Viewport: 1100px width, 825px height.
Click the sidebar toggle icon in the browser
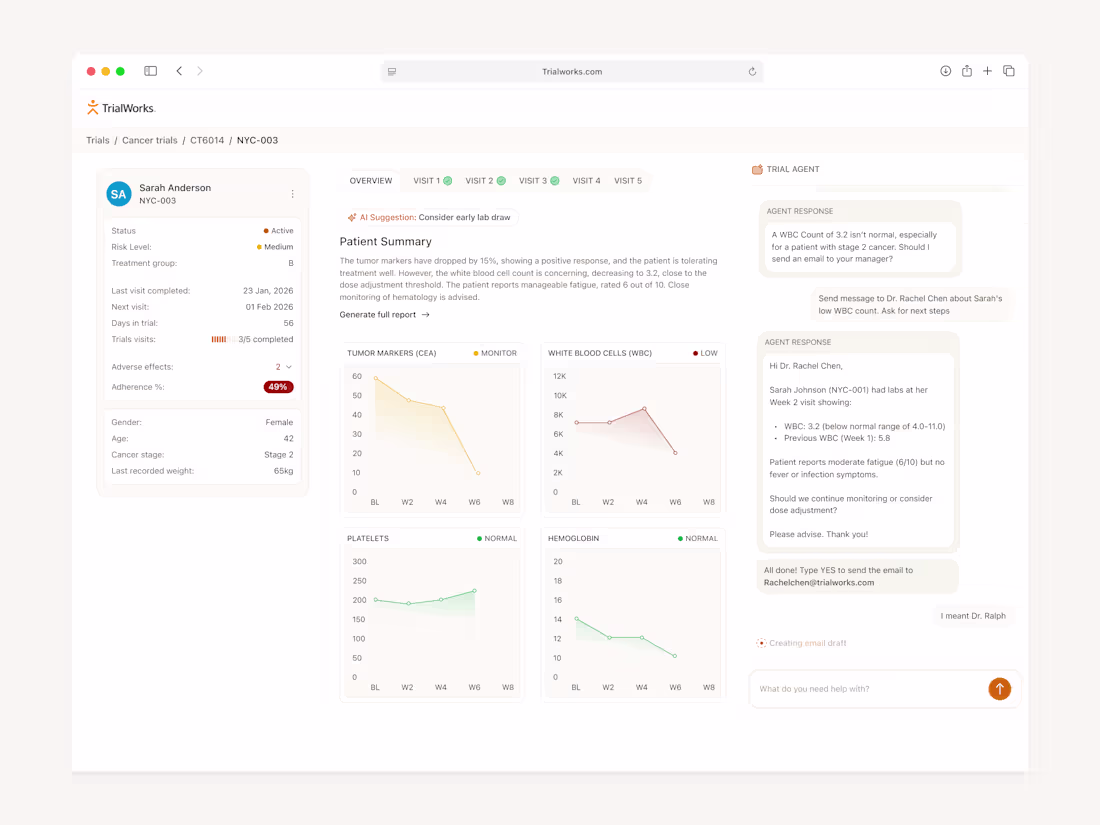click(150, 71)
